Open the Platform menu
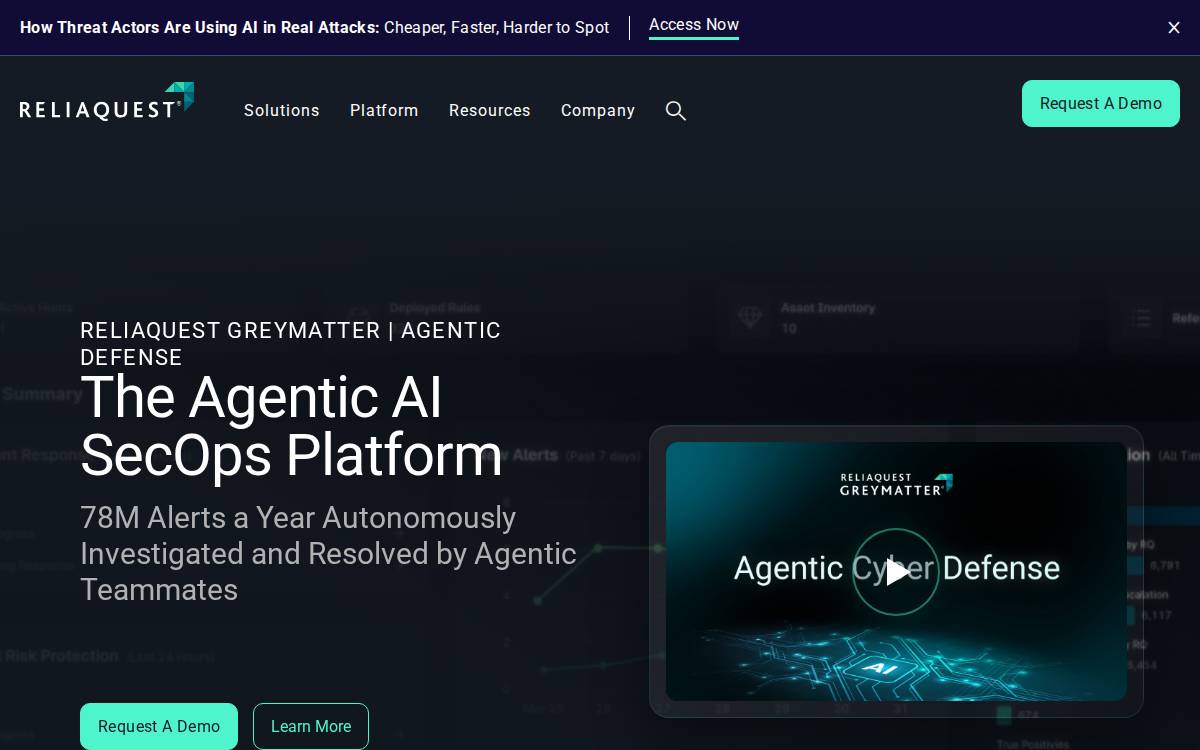1200x750 pixels. (x=384, y=111)
